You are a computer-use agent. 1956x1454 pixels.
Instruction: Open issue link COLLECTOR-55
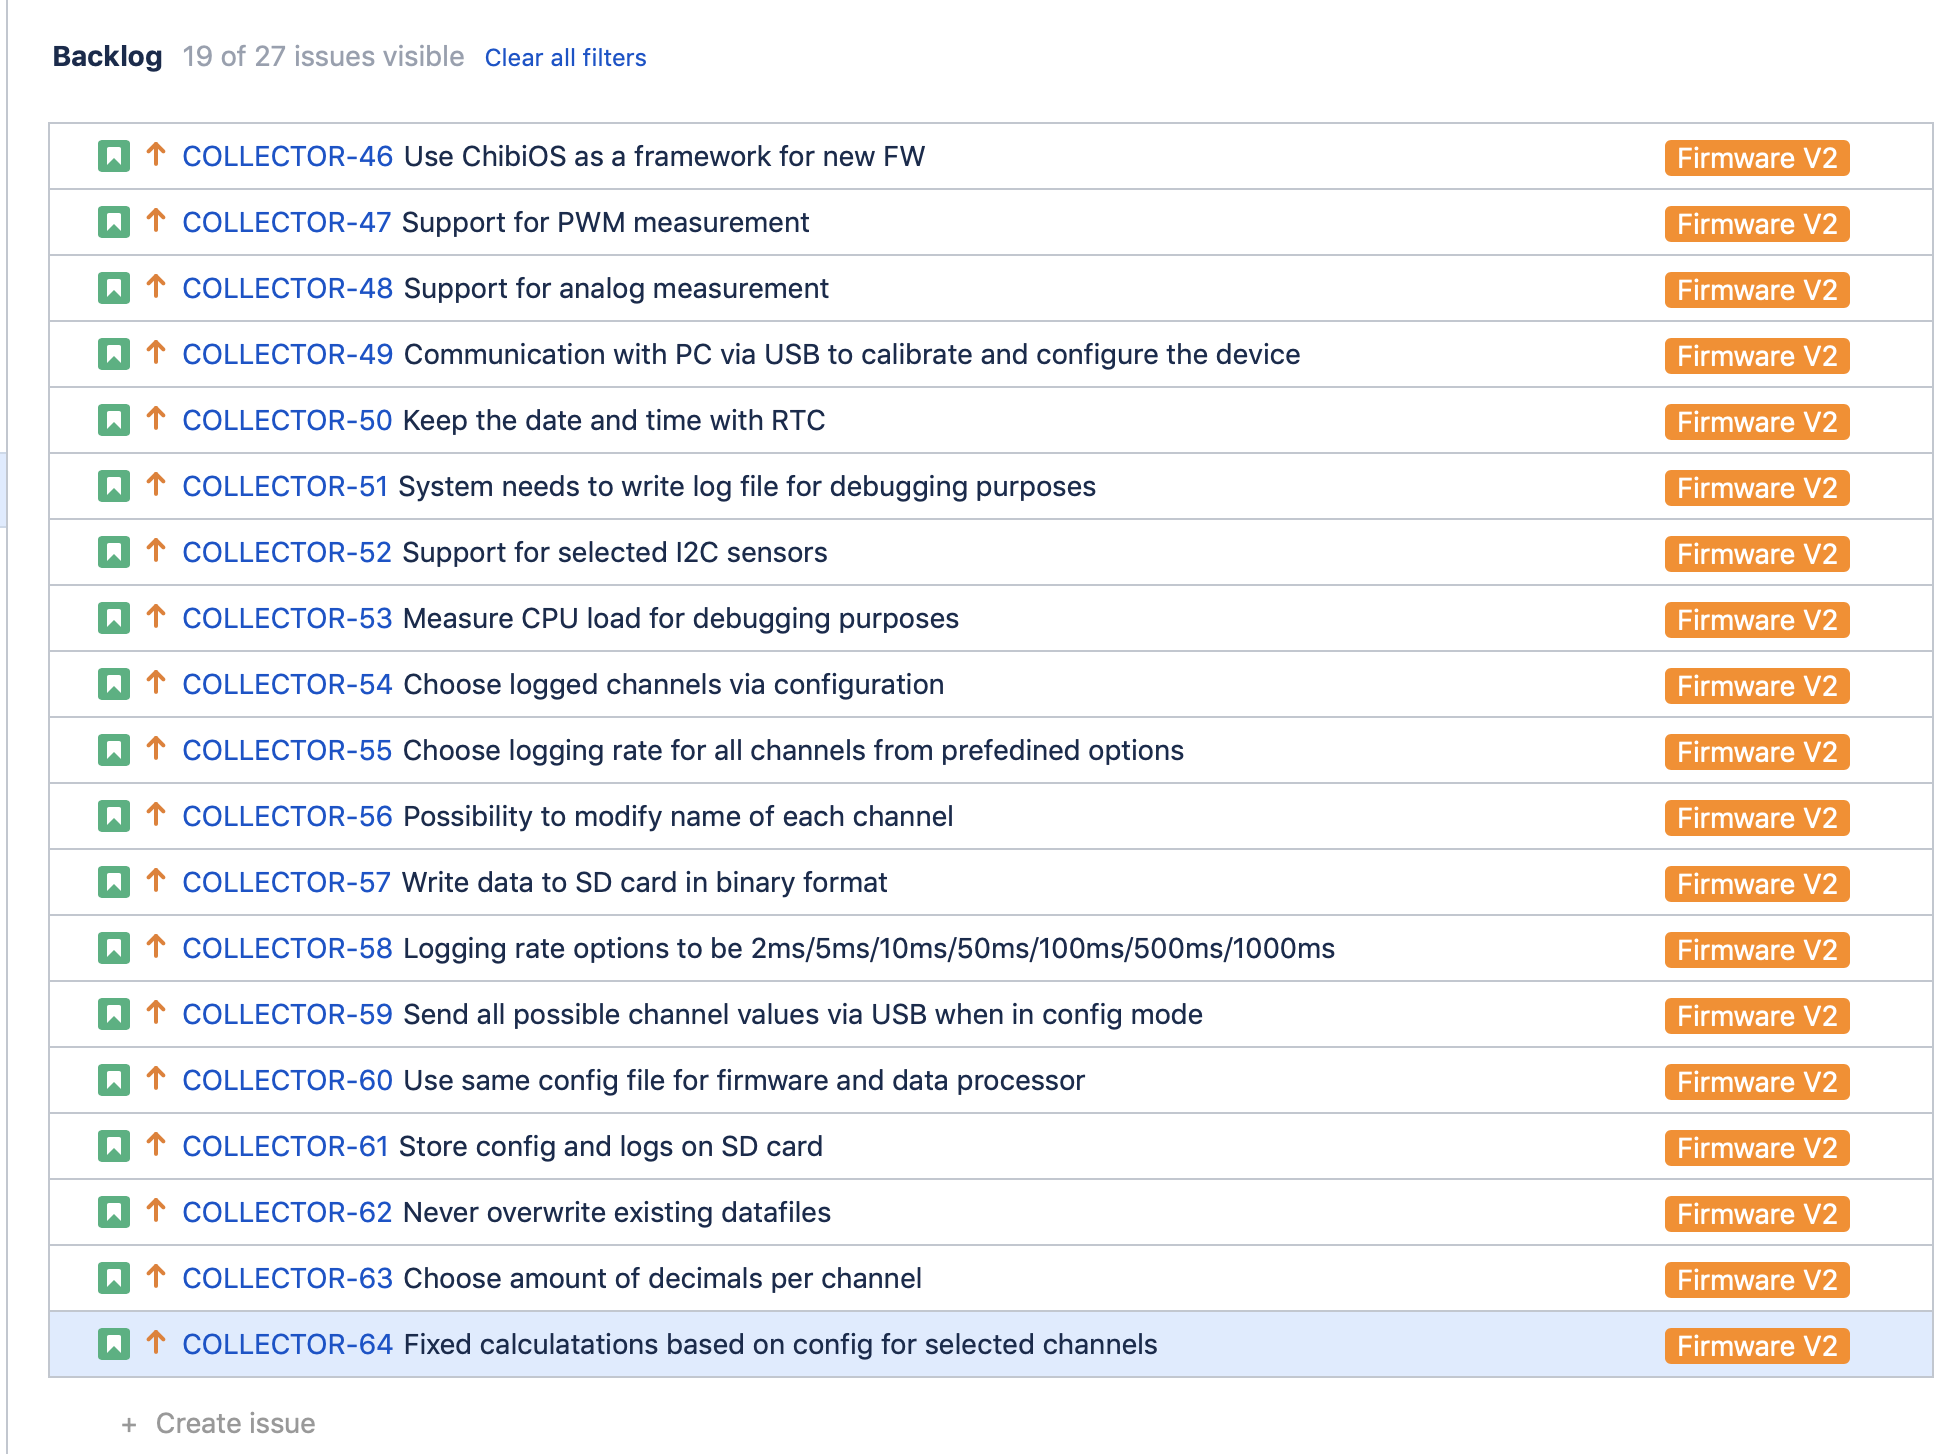(287, 751)
